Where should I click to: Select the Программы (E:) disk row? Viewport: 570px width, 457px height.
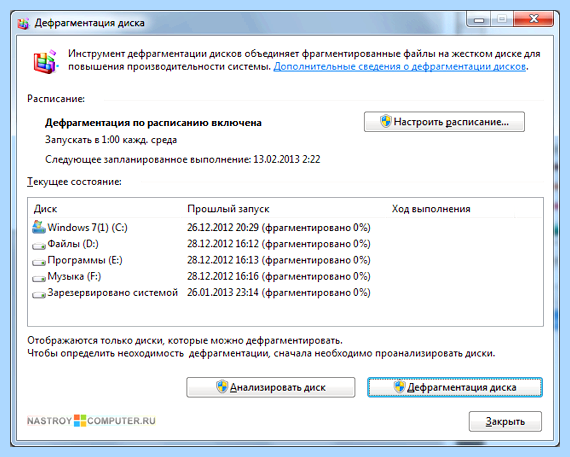pos(285,260)
